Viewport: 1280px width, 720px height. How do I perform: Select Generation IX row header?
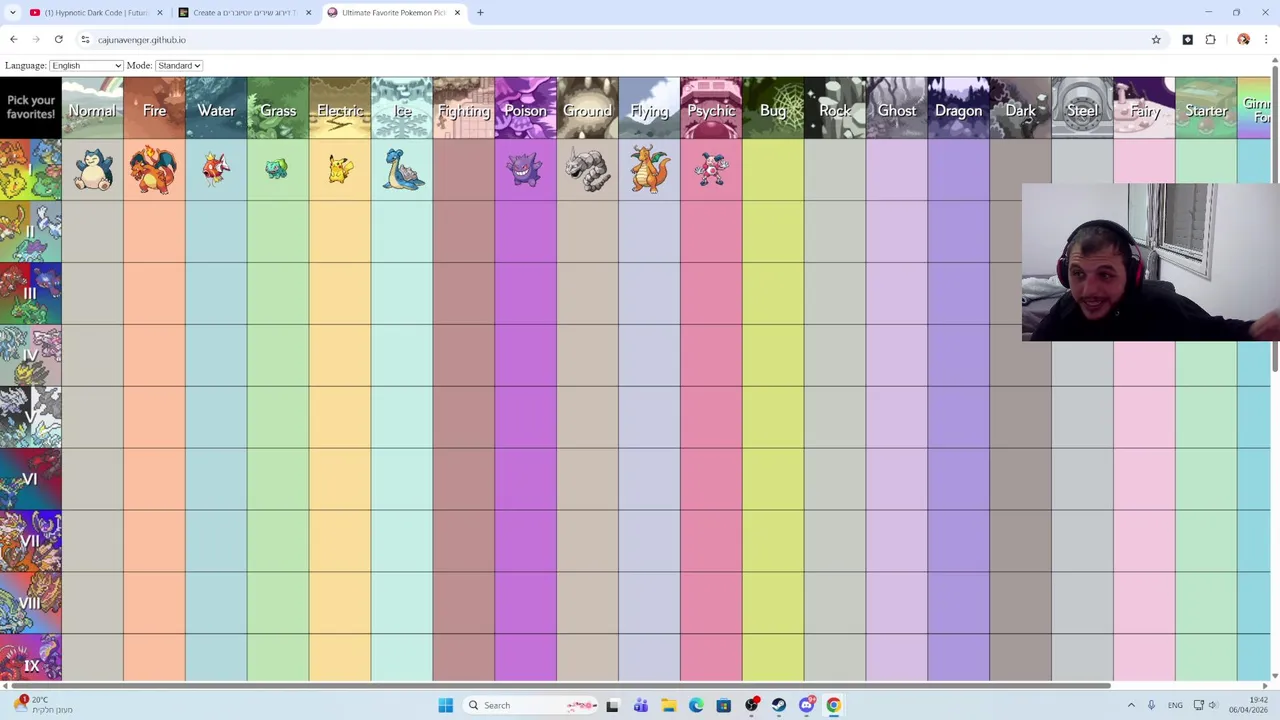[31, 658]
